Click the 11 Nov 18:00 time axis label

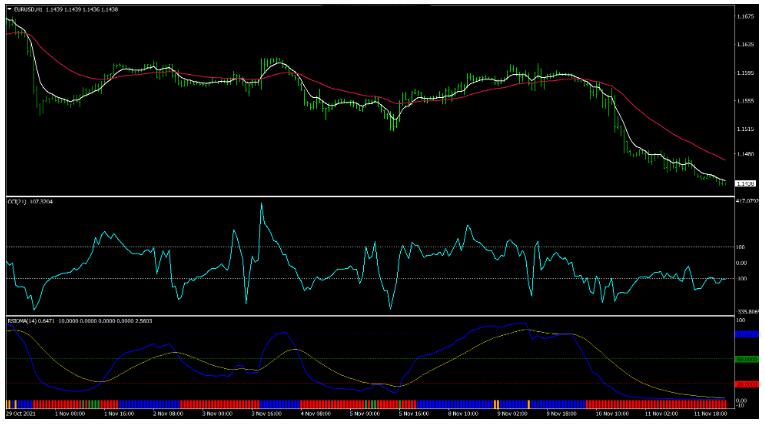pos(710,414)
